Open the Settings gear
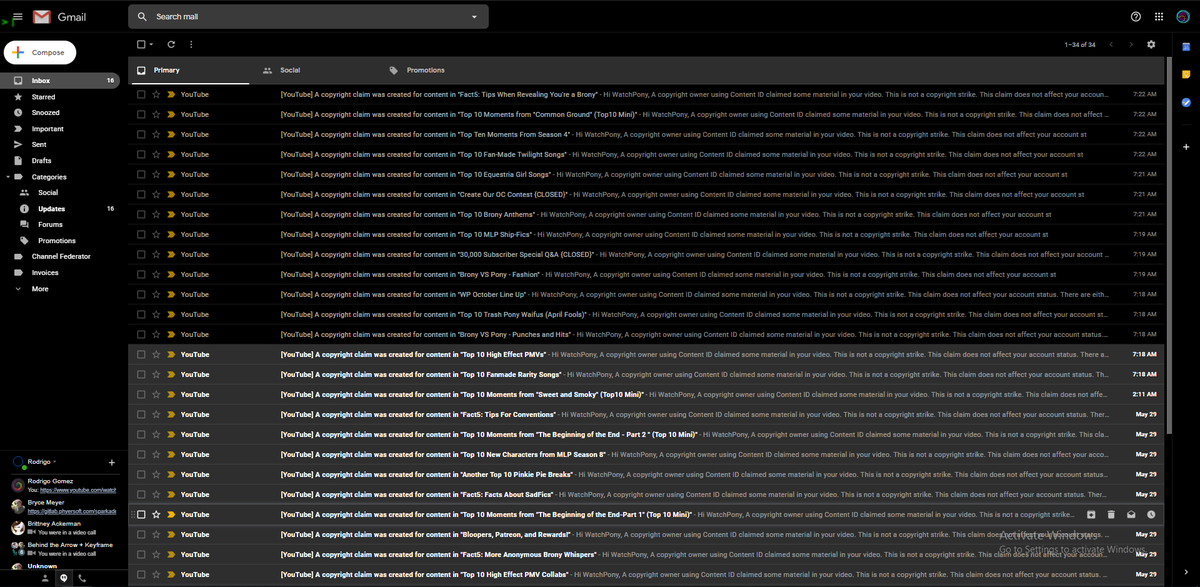The height and width of the screenshot is (587, 1200). pos(1151,44)
